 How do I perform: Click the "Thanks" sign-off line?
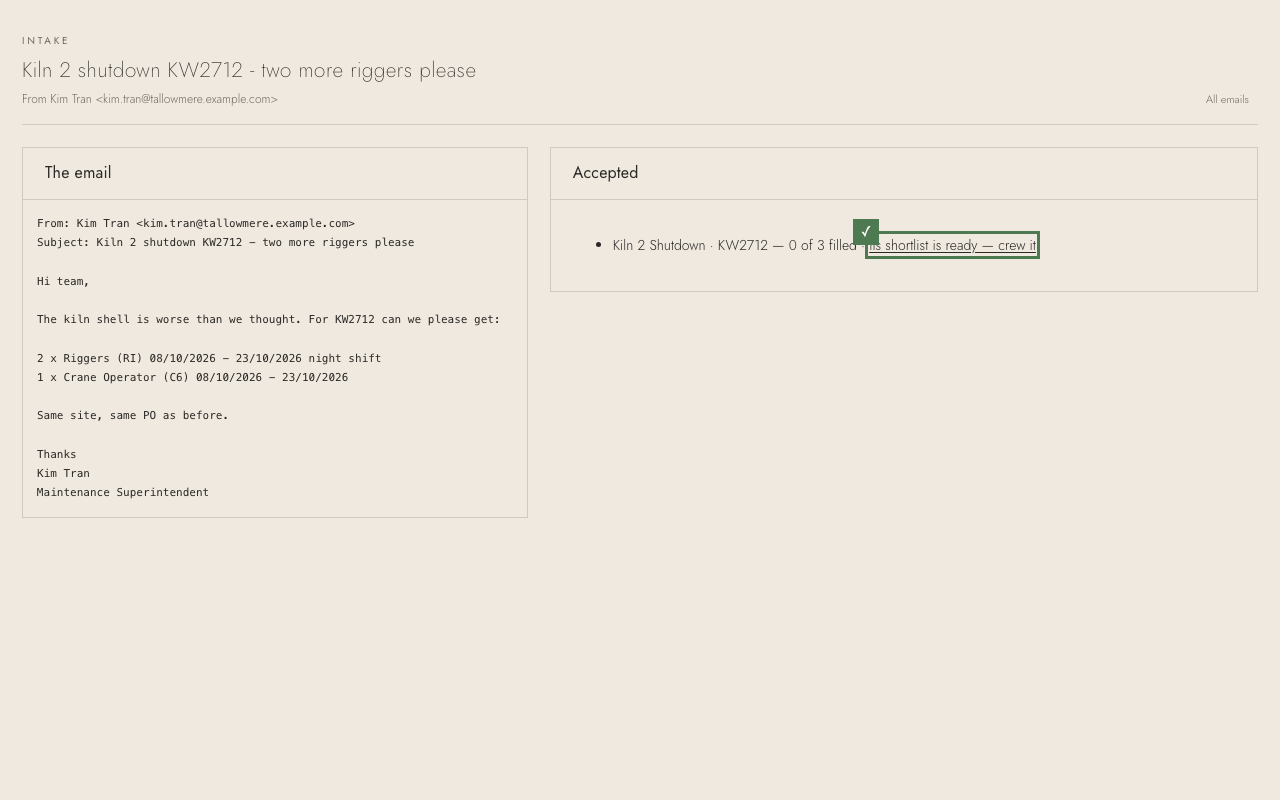click(57, 454)
